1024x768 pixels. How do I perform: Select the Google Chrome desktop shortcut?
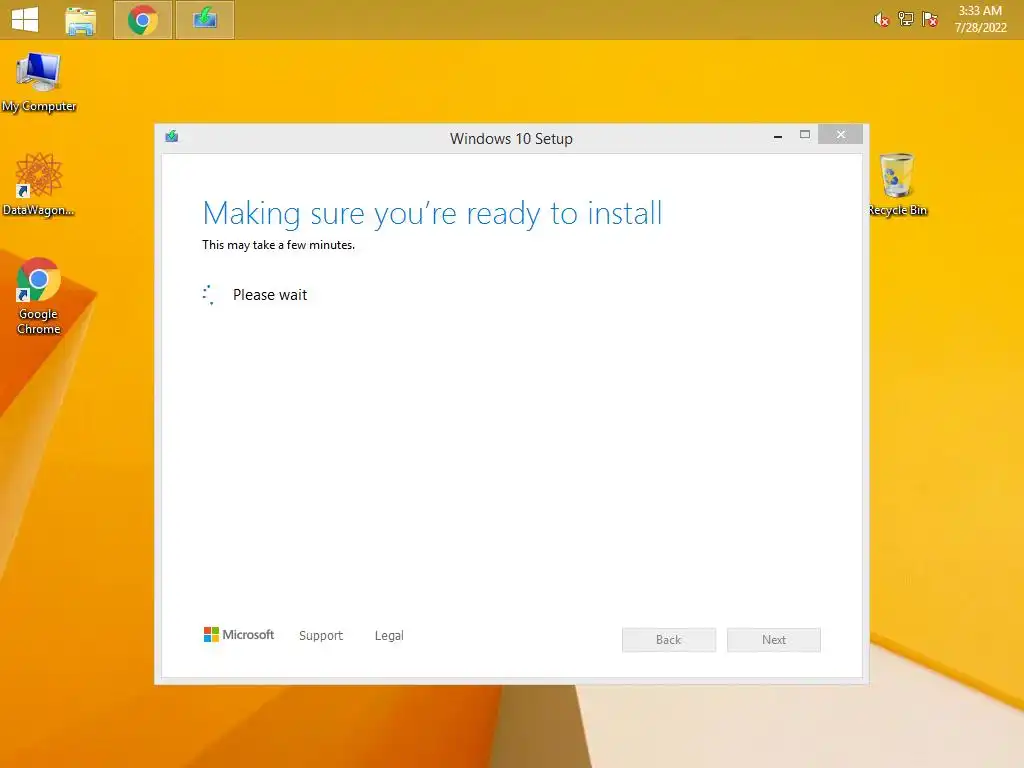[39, 296]
